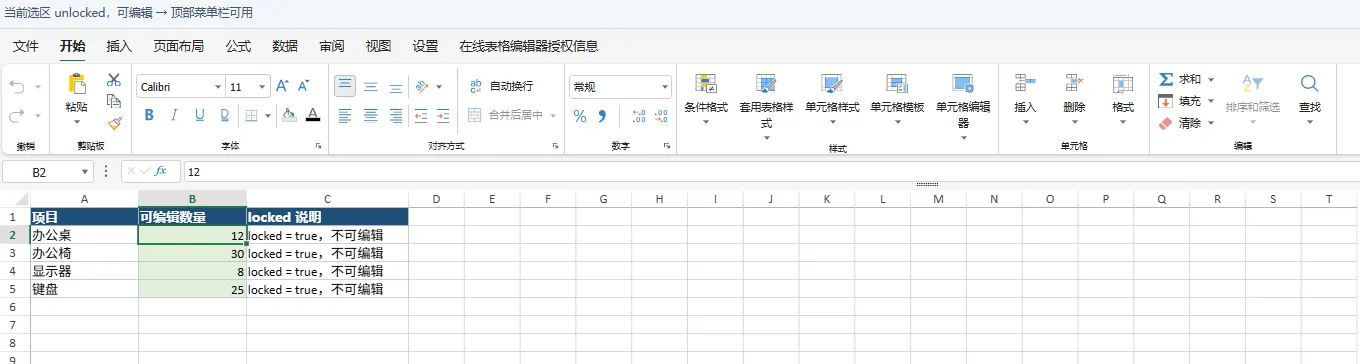1360x364 pixels.
Task: Click the fx insert function icon
Action: click(x=161, y=171)
